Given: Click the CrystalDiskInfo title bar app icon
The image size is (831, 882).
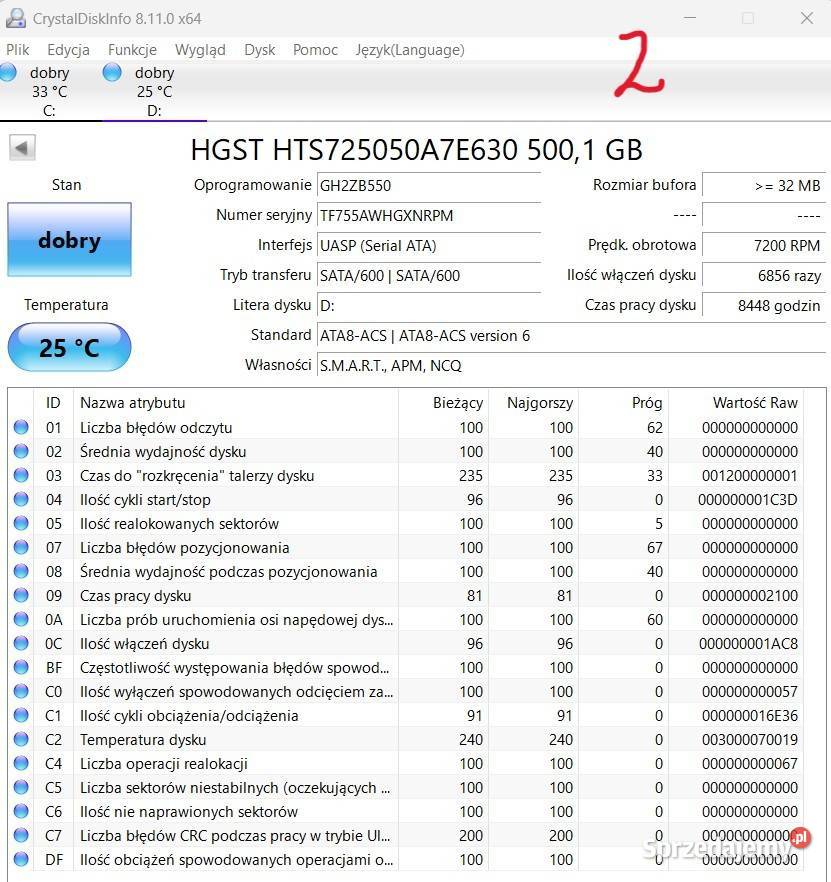Looking at the screenshot, I should coord(16,18).
